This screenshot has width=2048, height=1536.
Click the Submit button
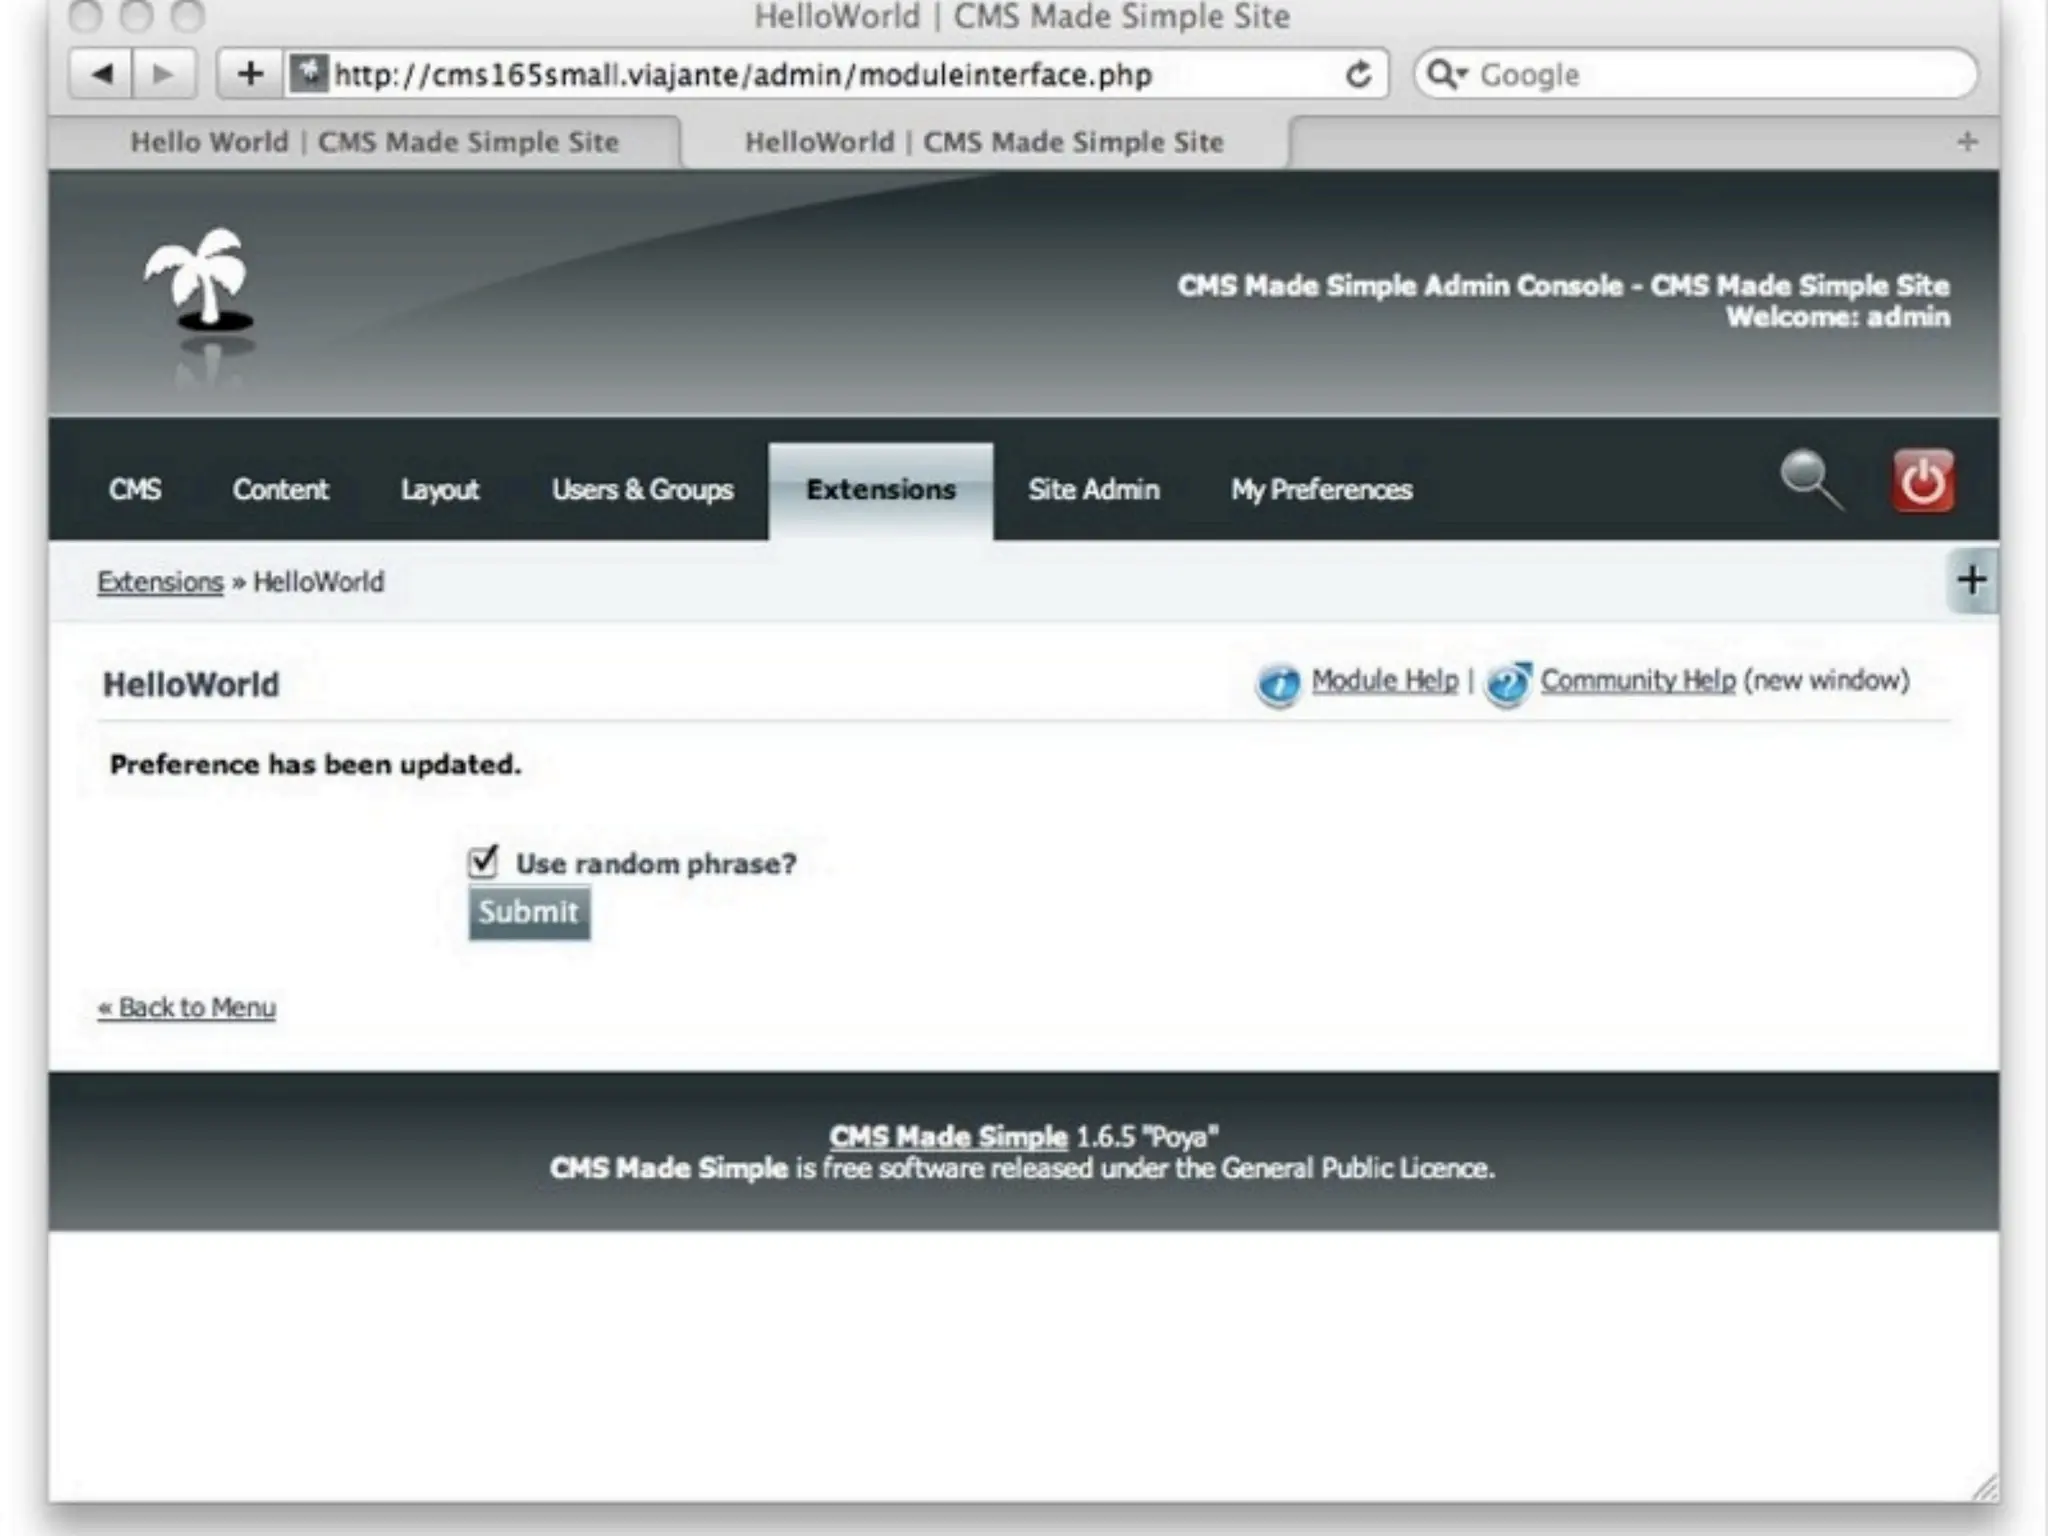[529, 913]
